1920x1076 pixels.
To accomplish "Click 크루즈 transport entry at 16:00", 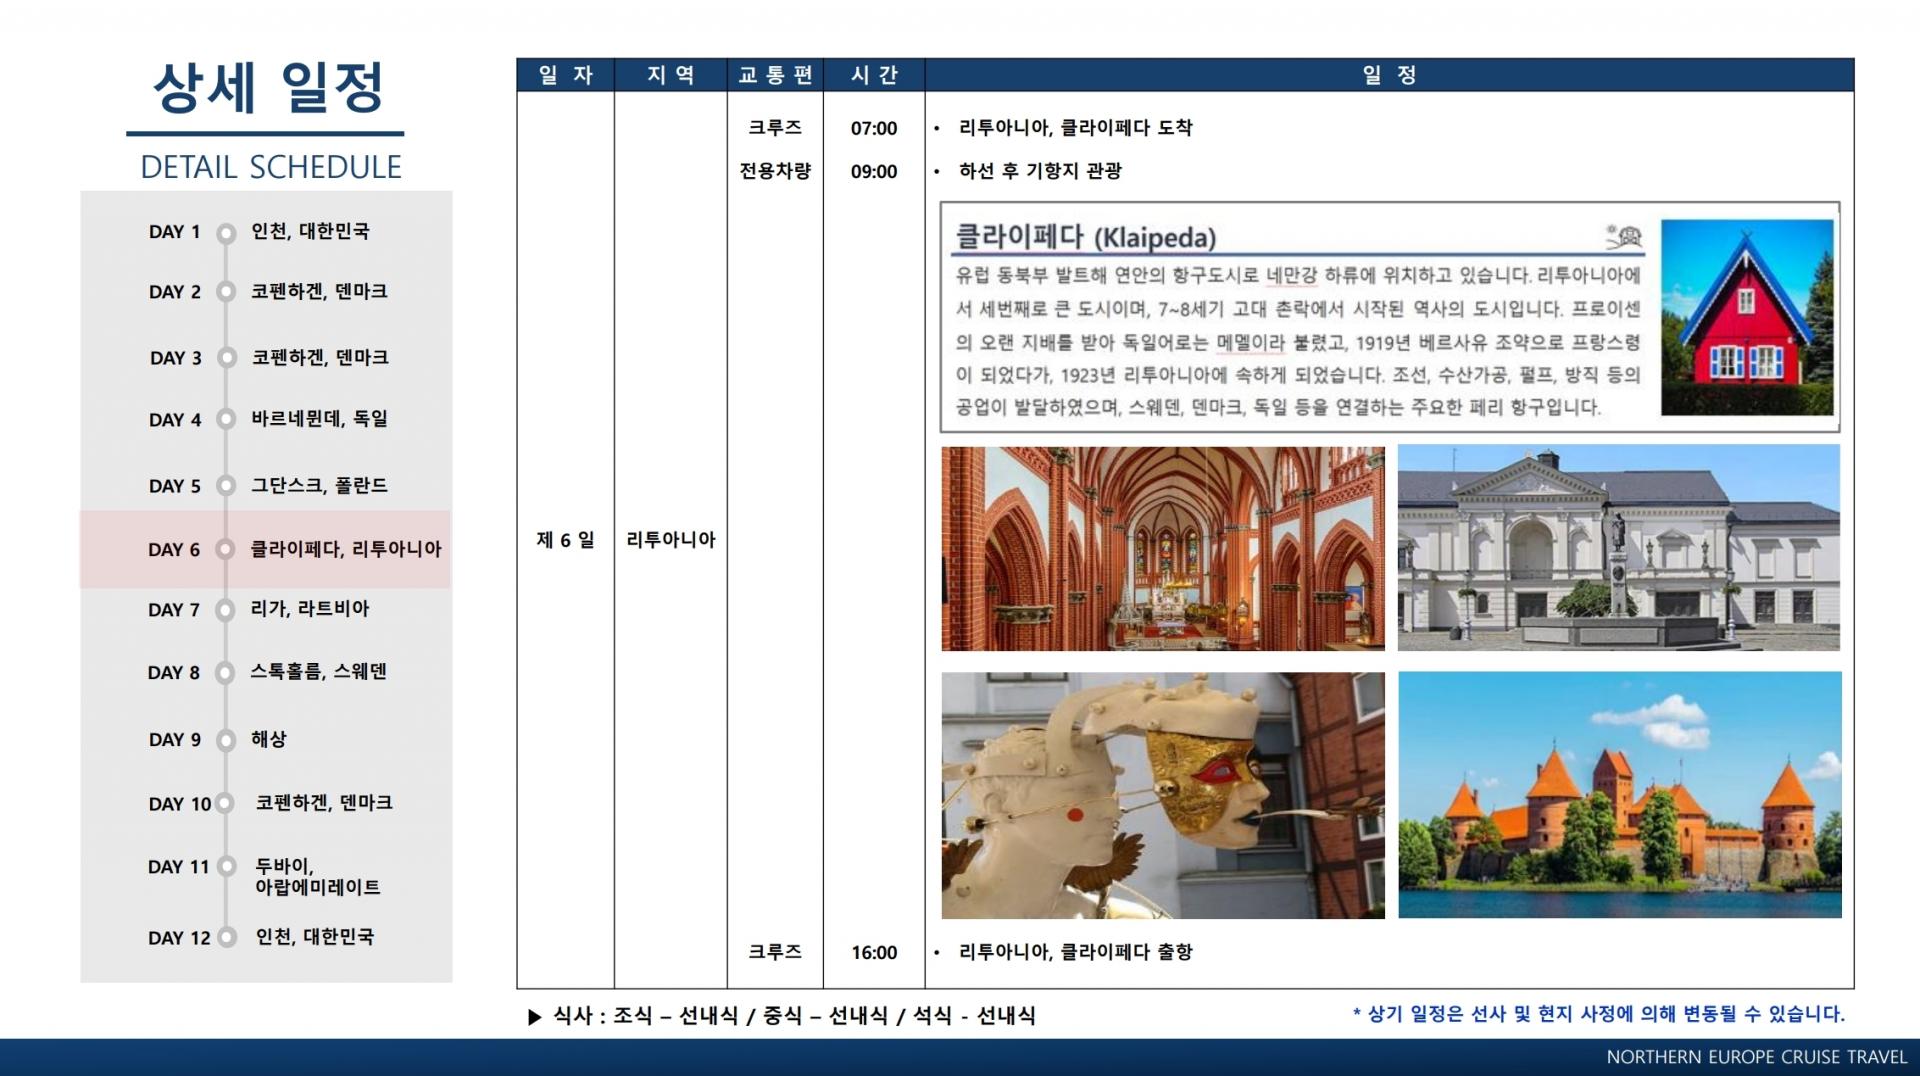I will click(775, 952).
